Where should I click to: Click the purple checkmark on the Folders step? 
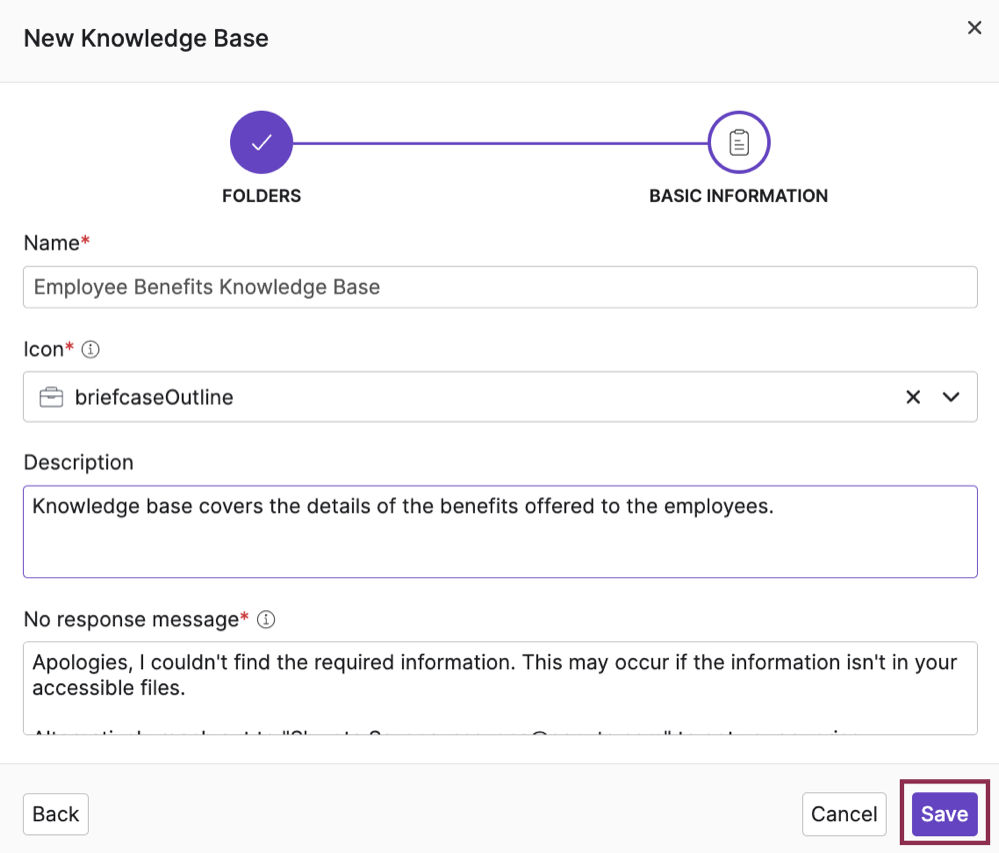pyautogui.click(x=261, y=141)
